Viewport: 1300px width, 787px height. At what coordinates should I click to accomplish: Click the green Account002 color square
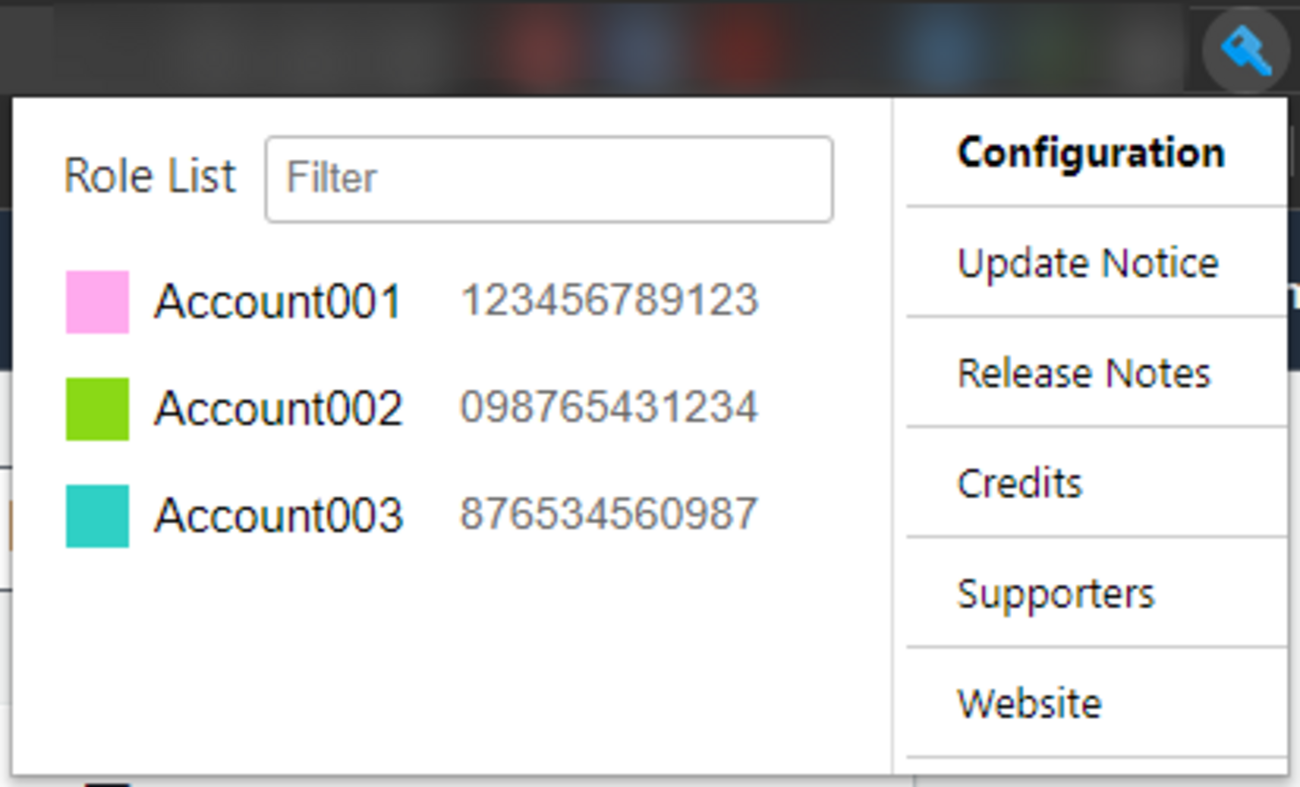point(97,409)
